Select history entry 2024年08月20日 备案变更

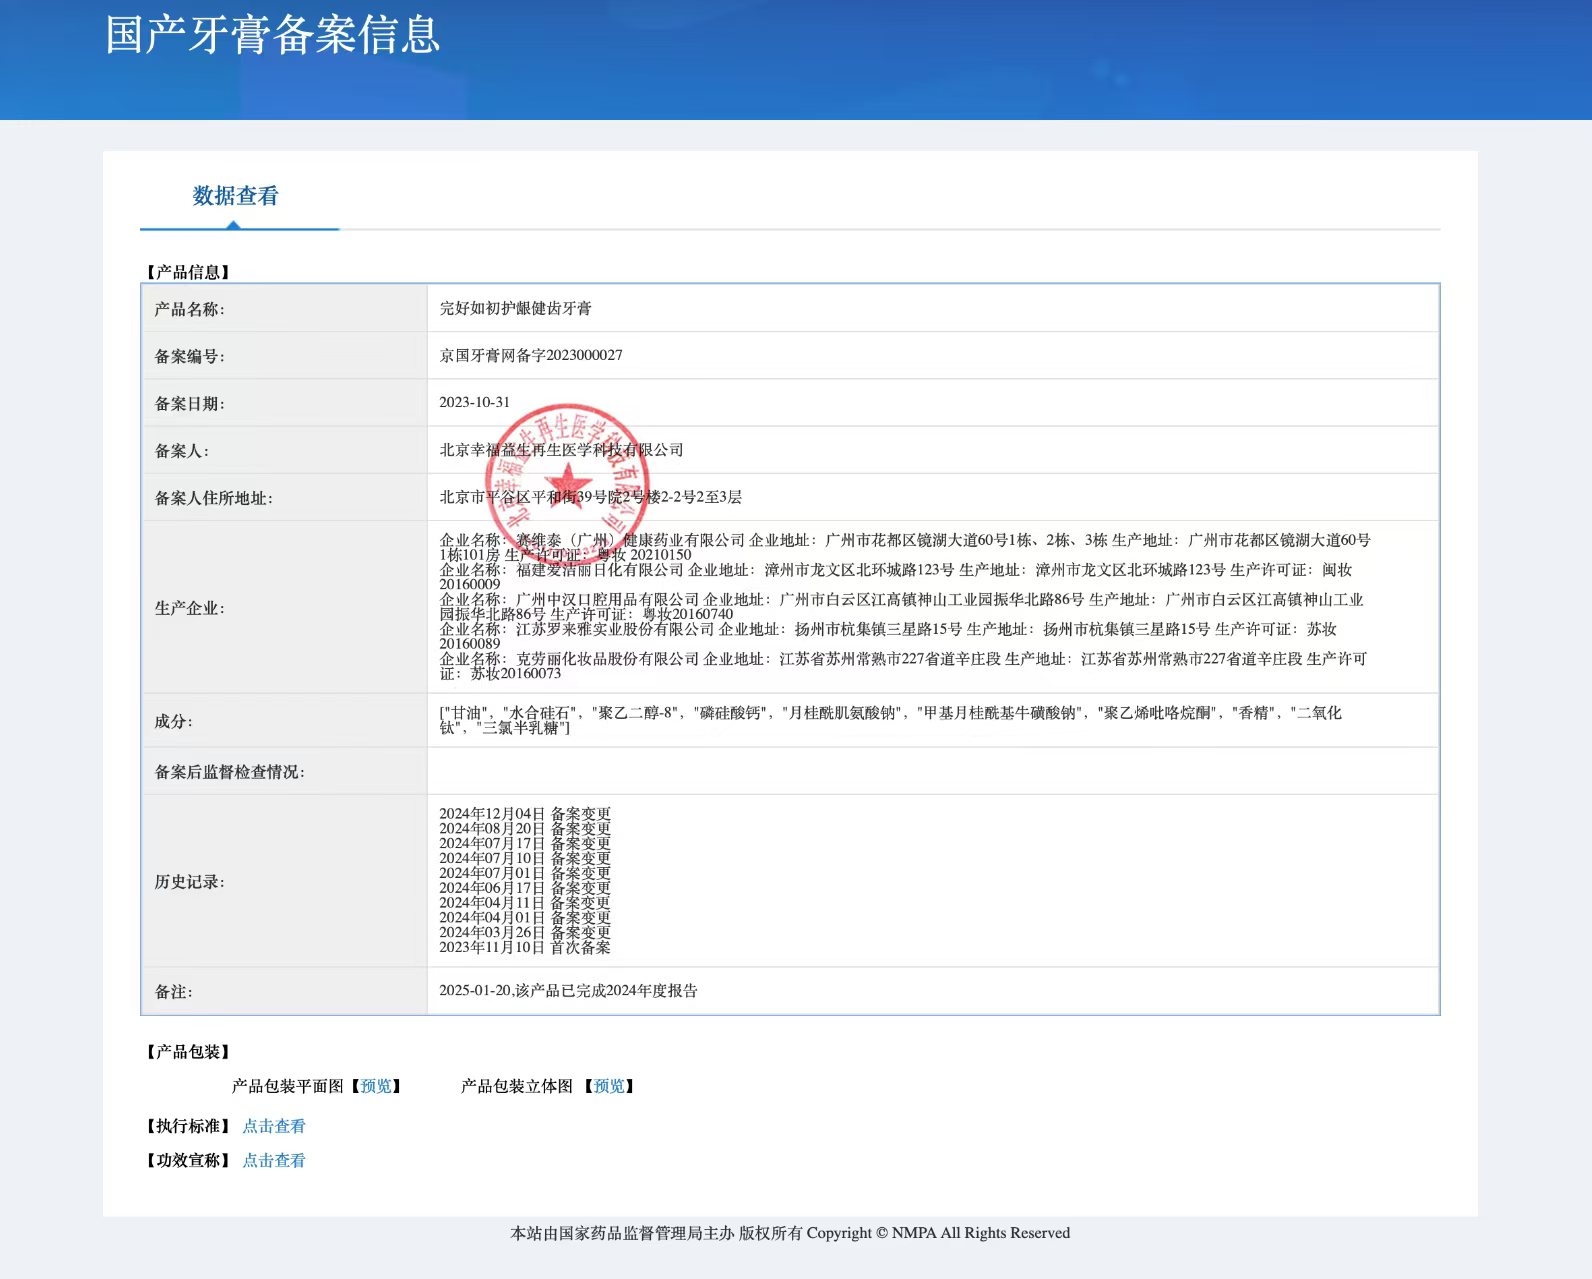[x=525, y=829]
